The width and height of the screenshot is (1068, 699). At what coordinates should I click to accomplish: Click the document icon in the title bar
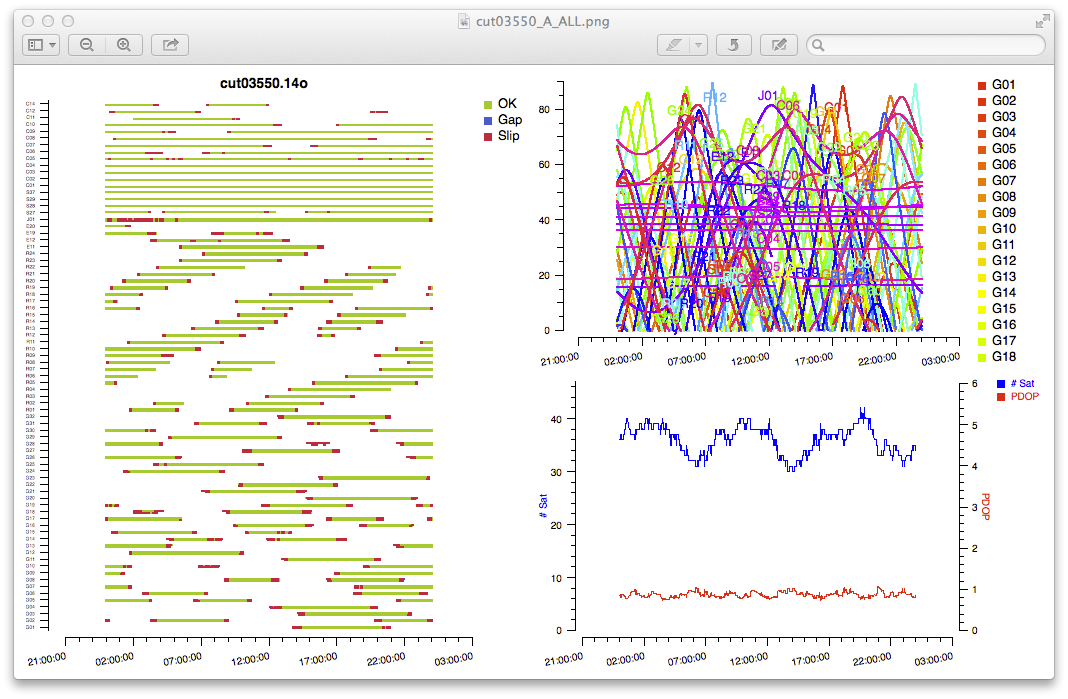click(x=463, y=21)
